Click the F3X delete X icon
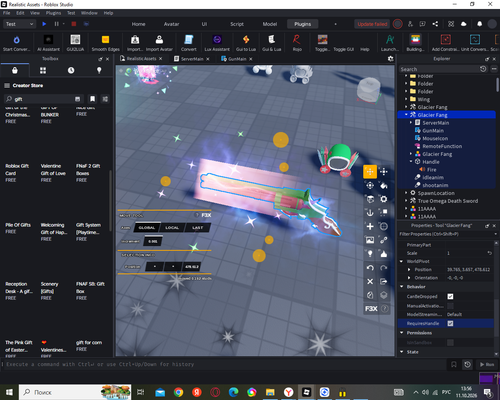This screenshot has height=400, width=500. [370, 281]
